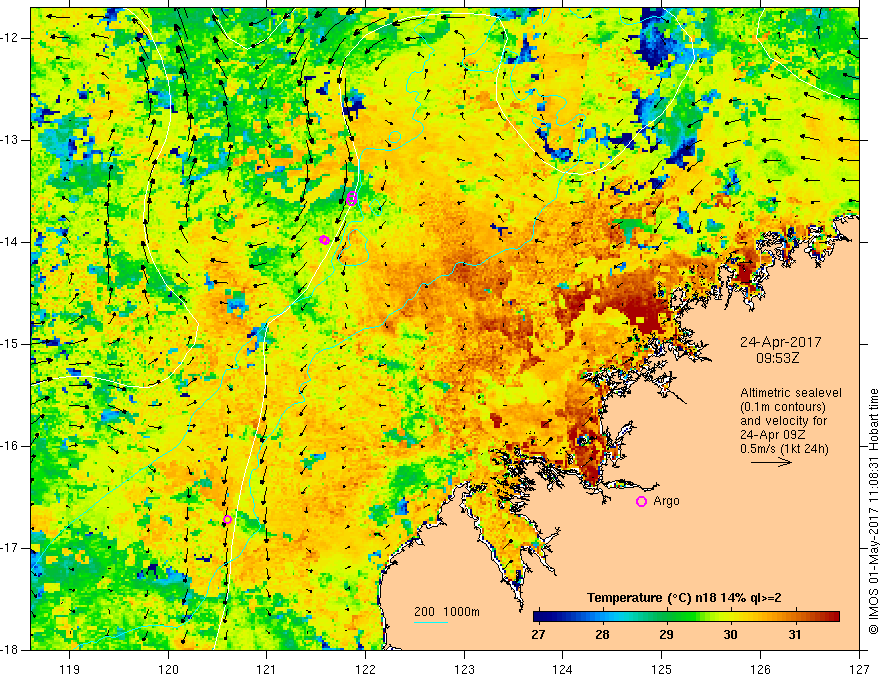Click the longitude axis label 126

(760, 669)
